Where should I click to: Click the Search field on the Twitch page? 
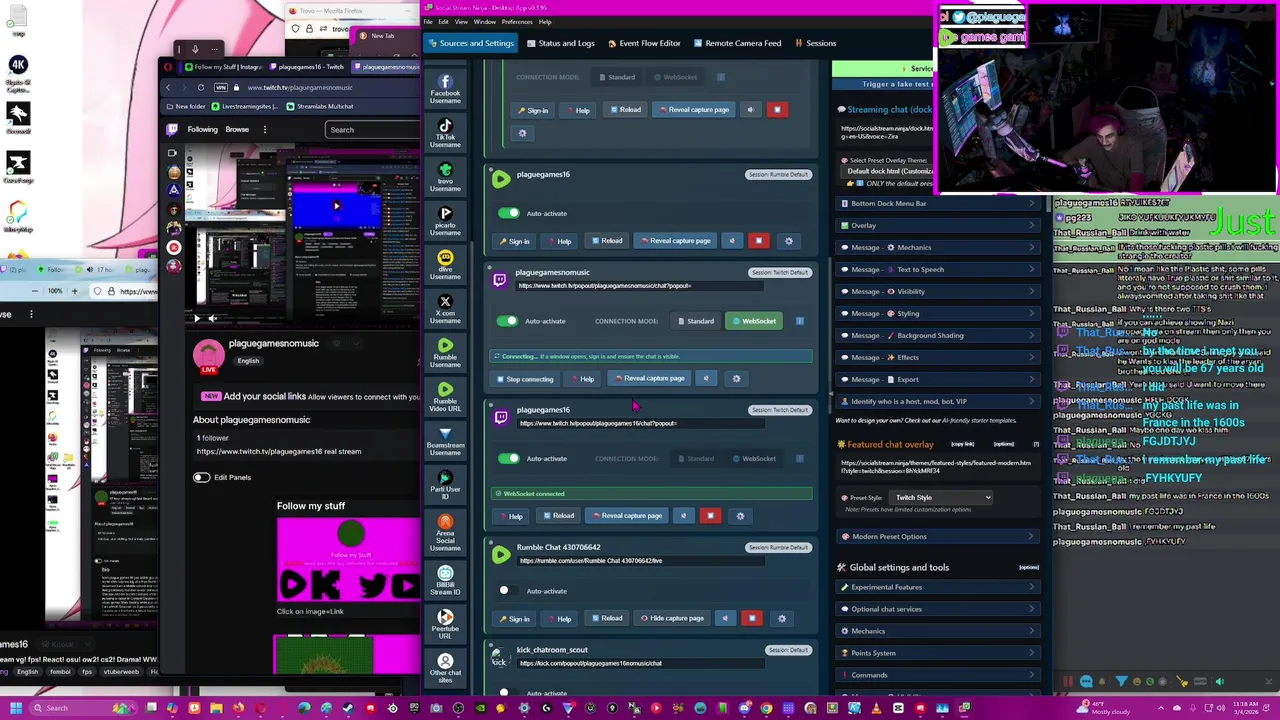374,129
